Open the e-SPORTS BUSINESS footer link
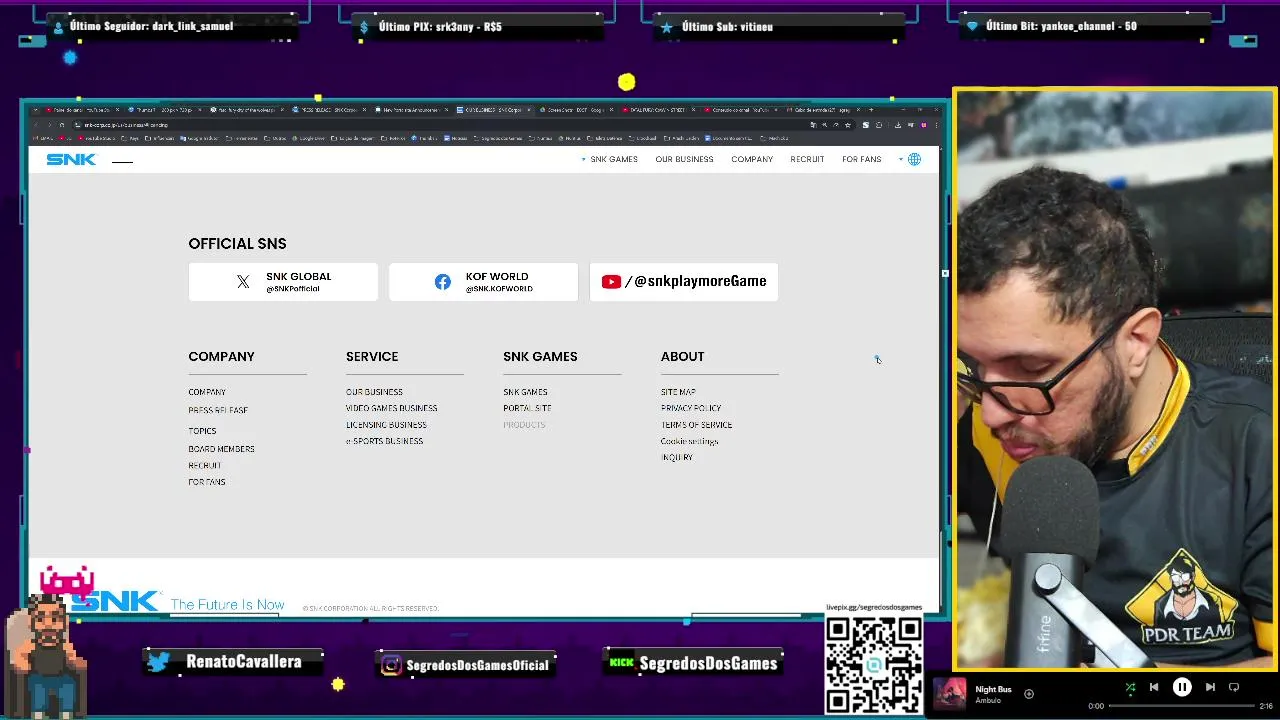1280x720 pixels. click(384, 441)
